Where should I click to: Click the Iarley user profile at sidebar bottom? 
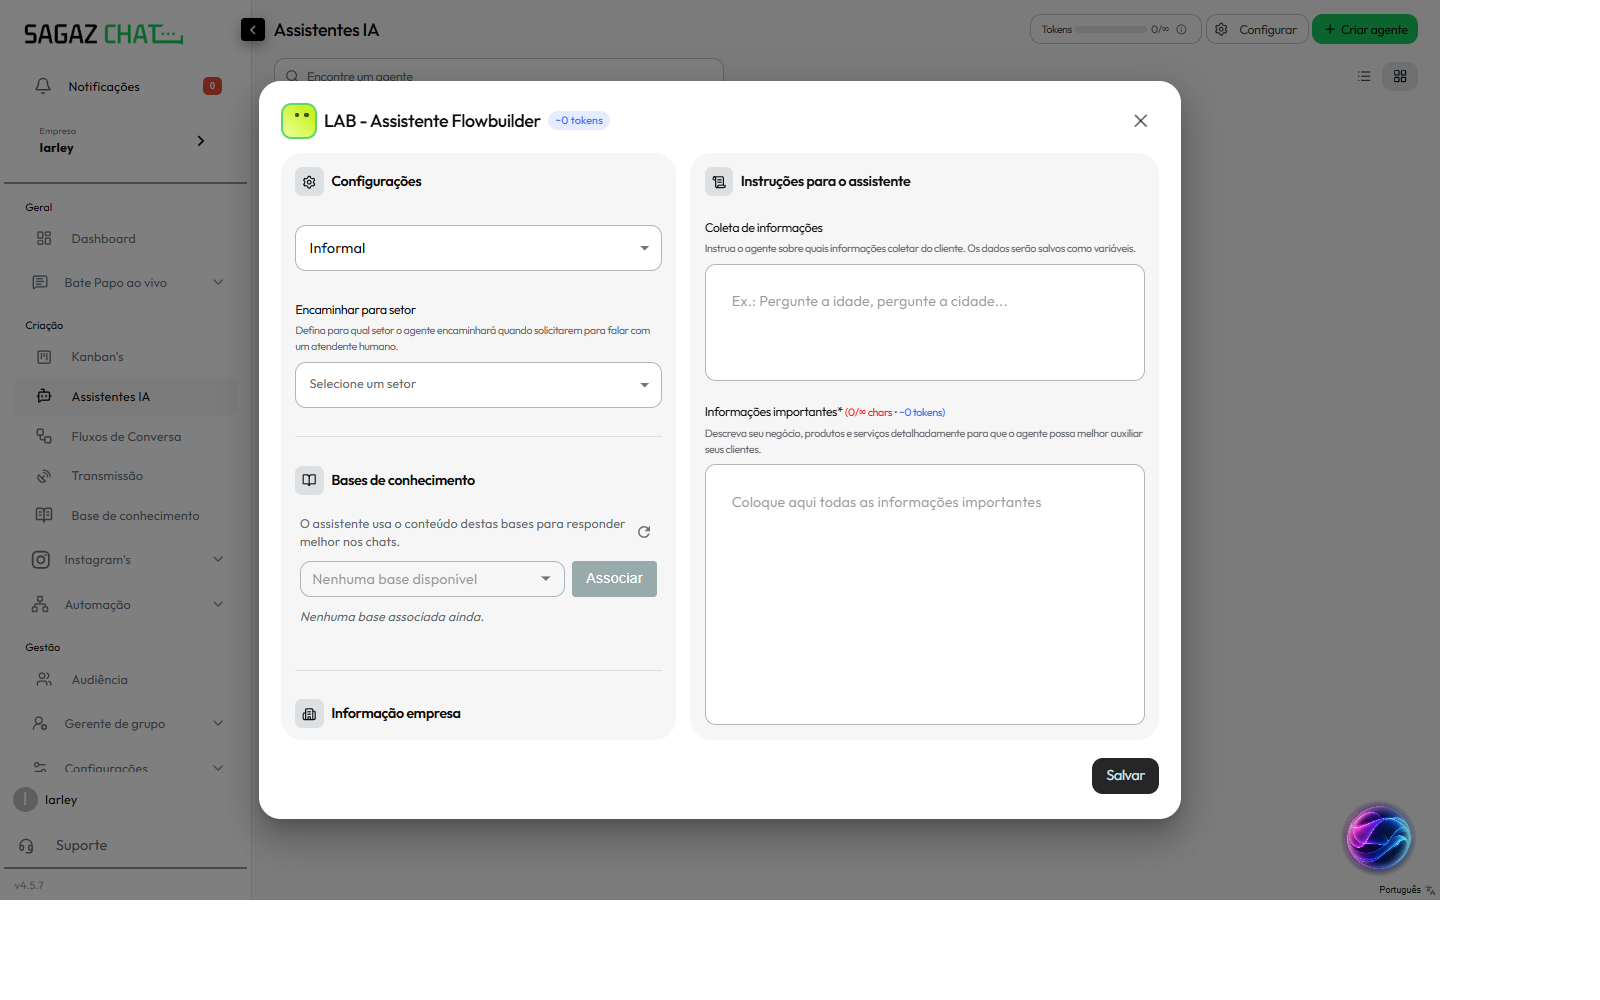(x=46, y=800)
